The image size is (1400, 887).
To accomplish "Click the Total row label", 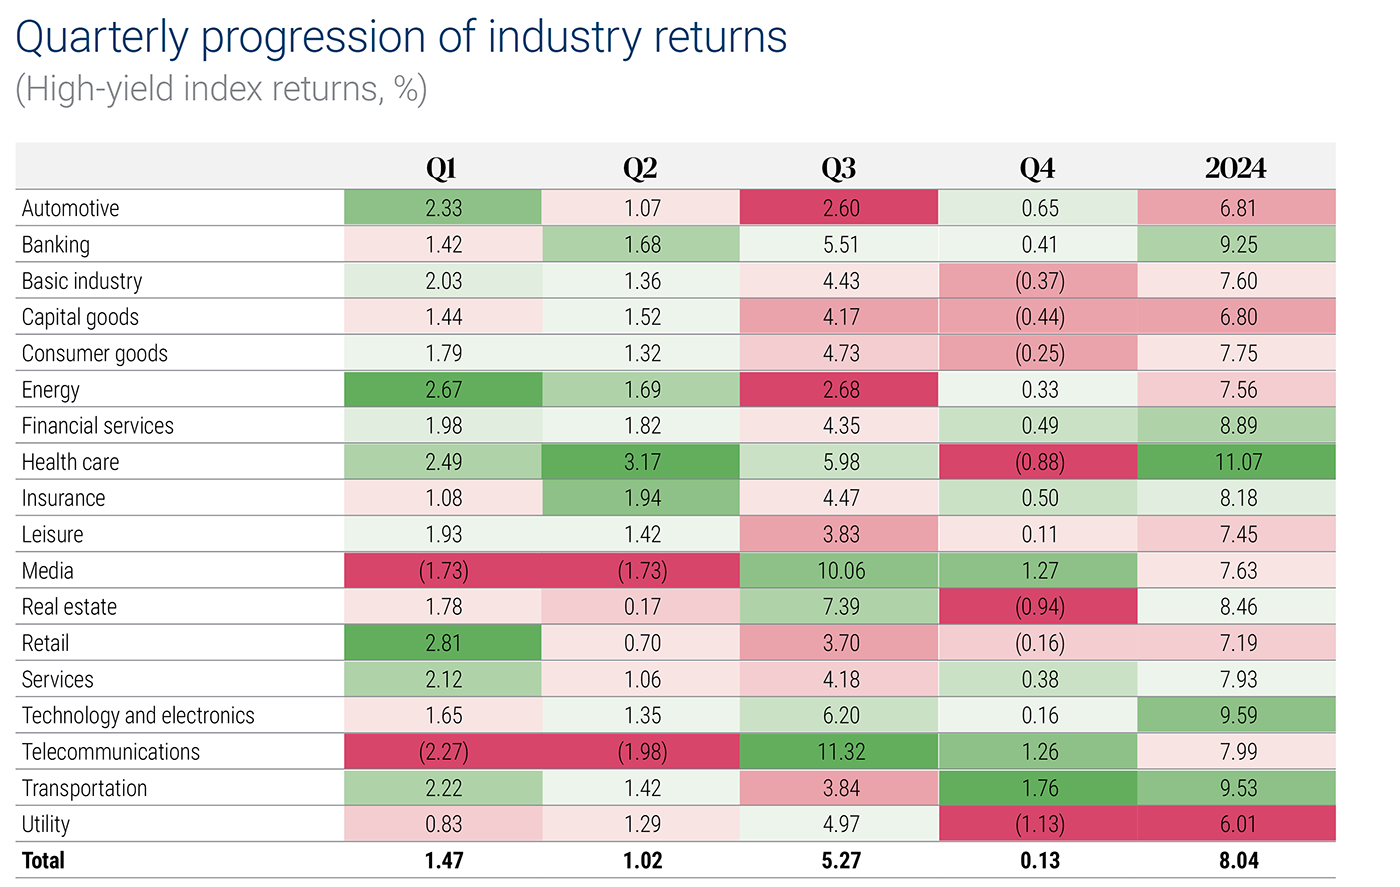I will click(x=43, y=861).
